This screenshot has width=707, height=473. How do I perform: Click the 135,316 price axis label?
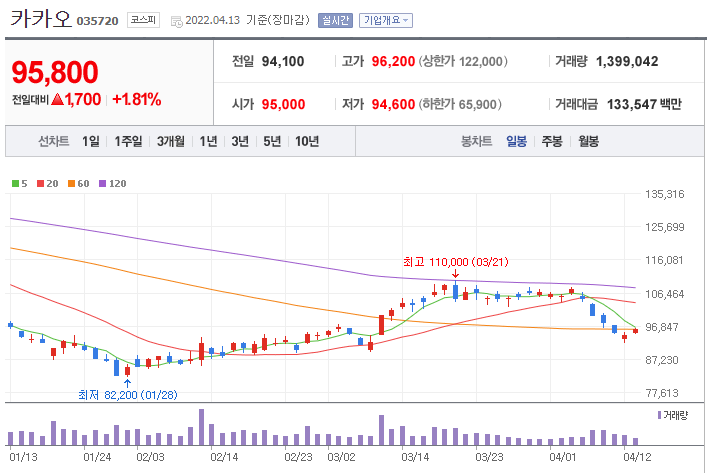click(x=665, y=194)
